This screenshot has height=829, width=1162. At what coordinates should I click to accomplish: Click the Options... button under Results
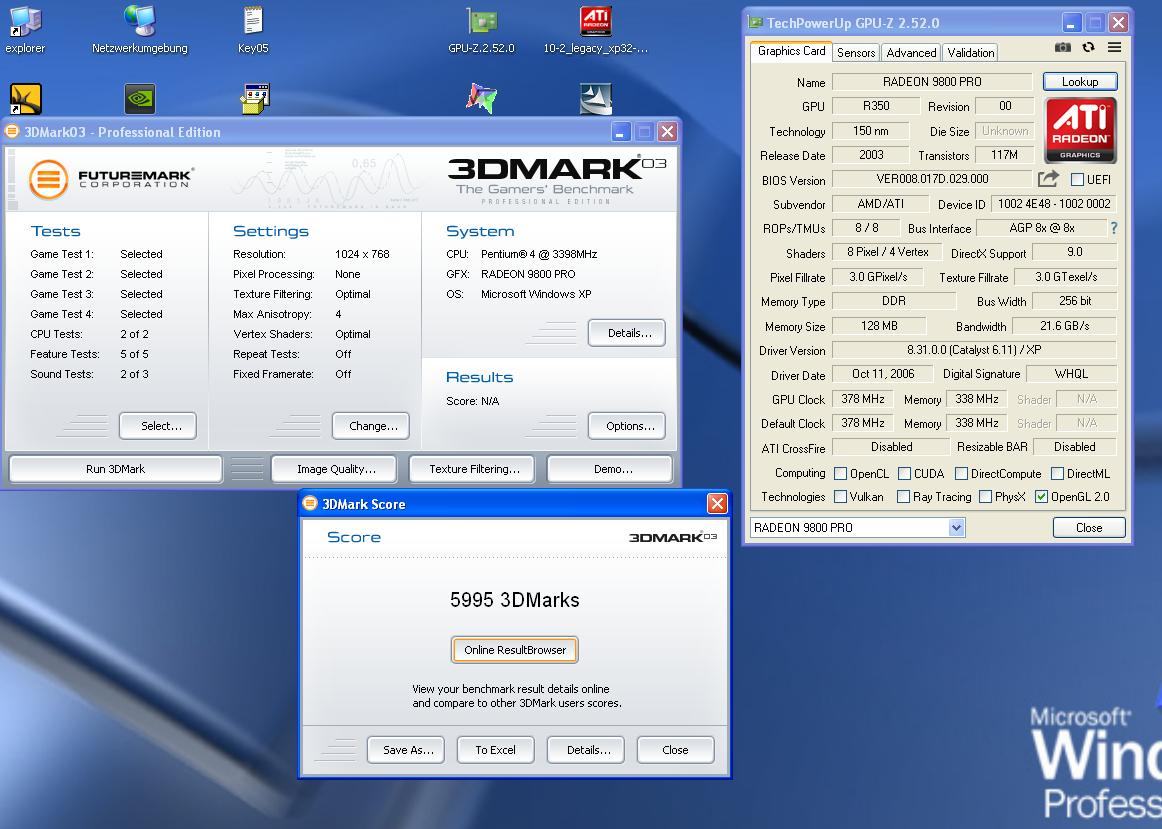[x=627, y=426]
